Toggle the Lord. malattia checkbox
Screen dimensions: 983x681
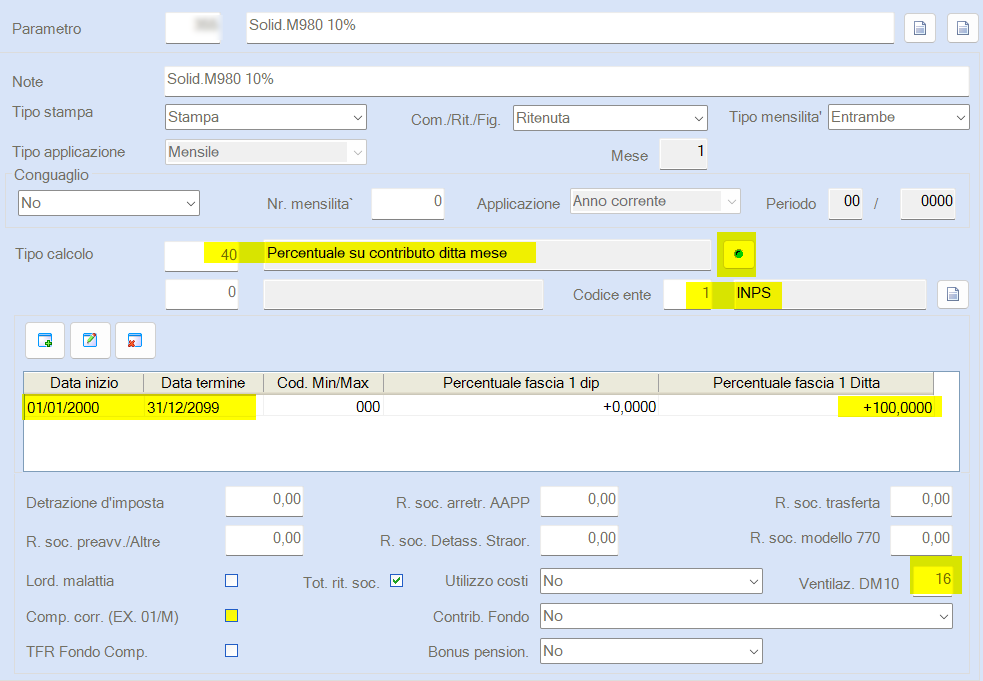(231, 581)
